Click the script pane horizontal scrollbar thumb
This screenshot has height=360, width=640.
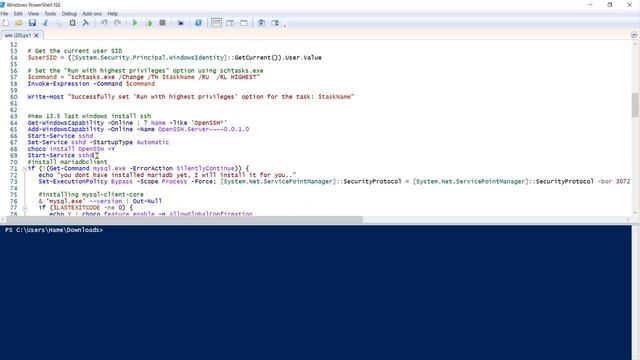click(x=184, y=220)
